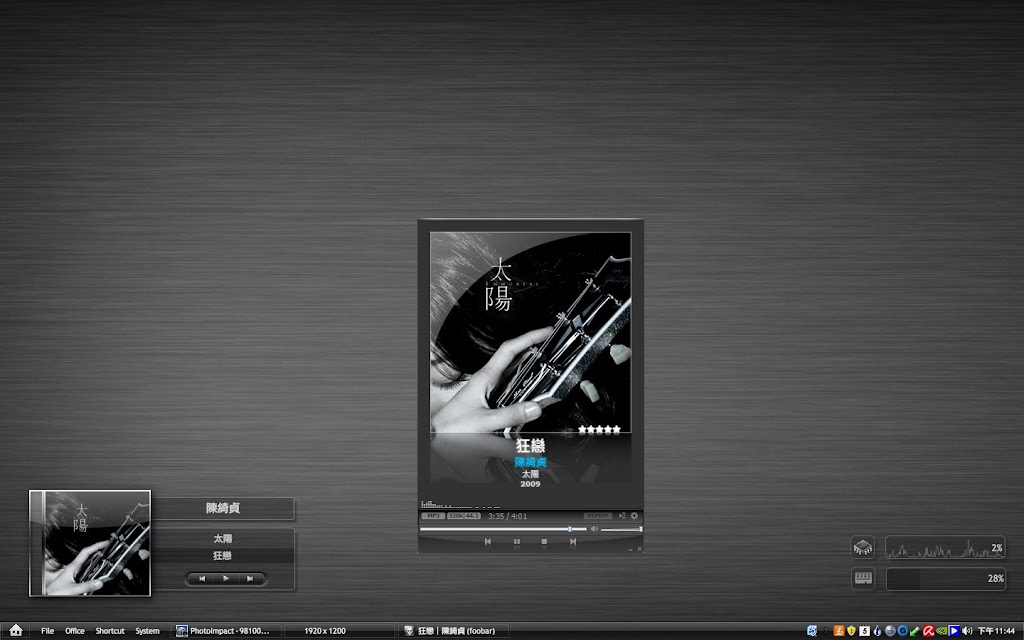Click the blue play-arrow tray icon

[954, 631]
